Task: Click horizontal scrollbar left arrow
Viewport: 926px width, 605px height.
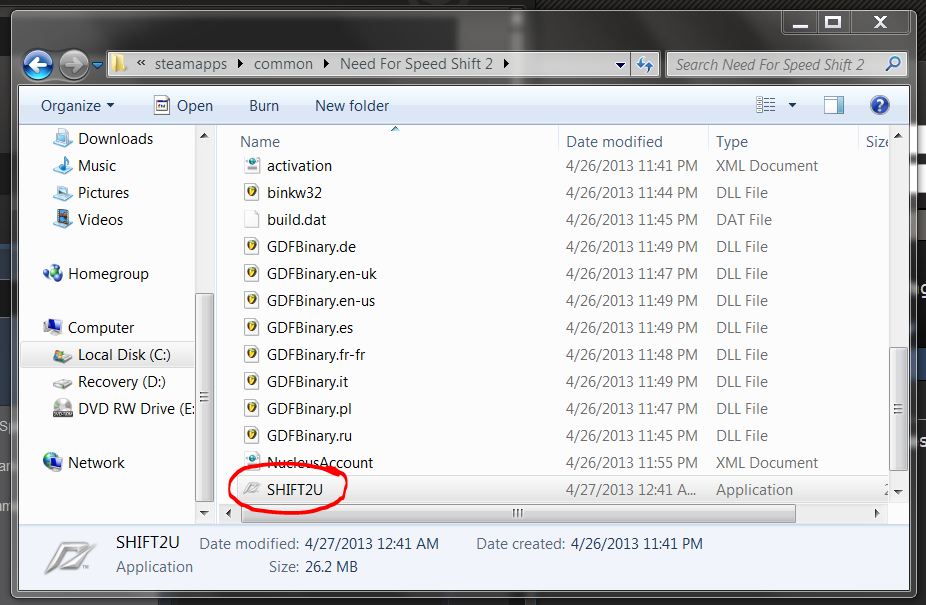Action: tap(229, 513)
